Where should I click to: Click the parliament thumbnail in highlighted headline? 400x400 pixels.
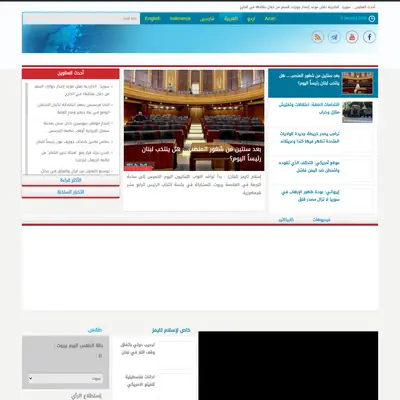point(357,83)
